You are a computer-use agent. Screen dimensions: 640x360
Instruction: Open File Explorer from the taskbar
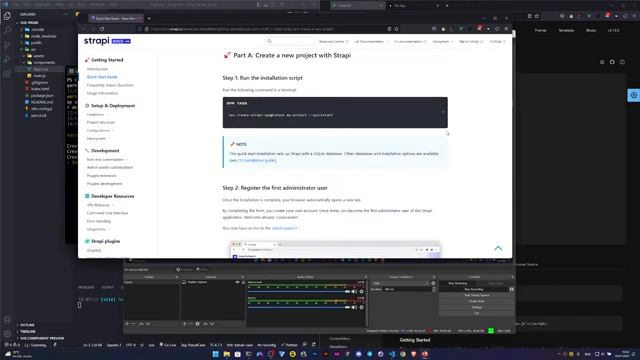(x=227, y=354)
